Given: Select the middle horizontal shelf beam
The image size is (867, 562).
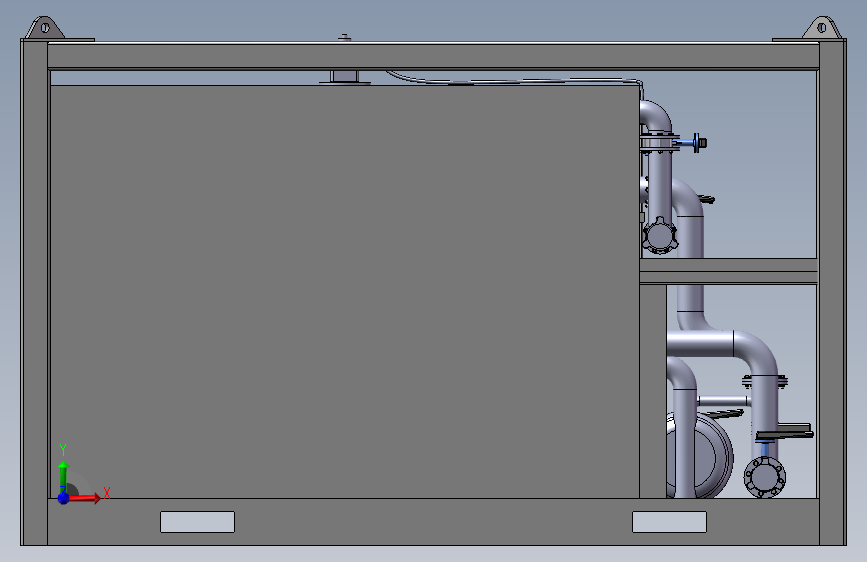Looking at the screenshot, I should (728, 271).
